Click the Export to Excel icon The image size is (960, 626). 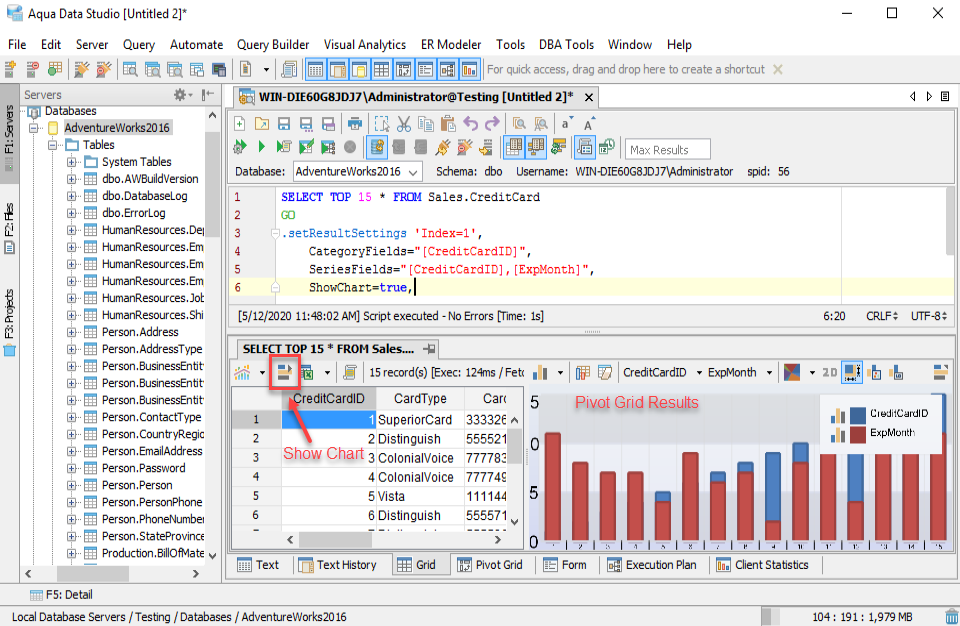[307, 372]
